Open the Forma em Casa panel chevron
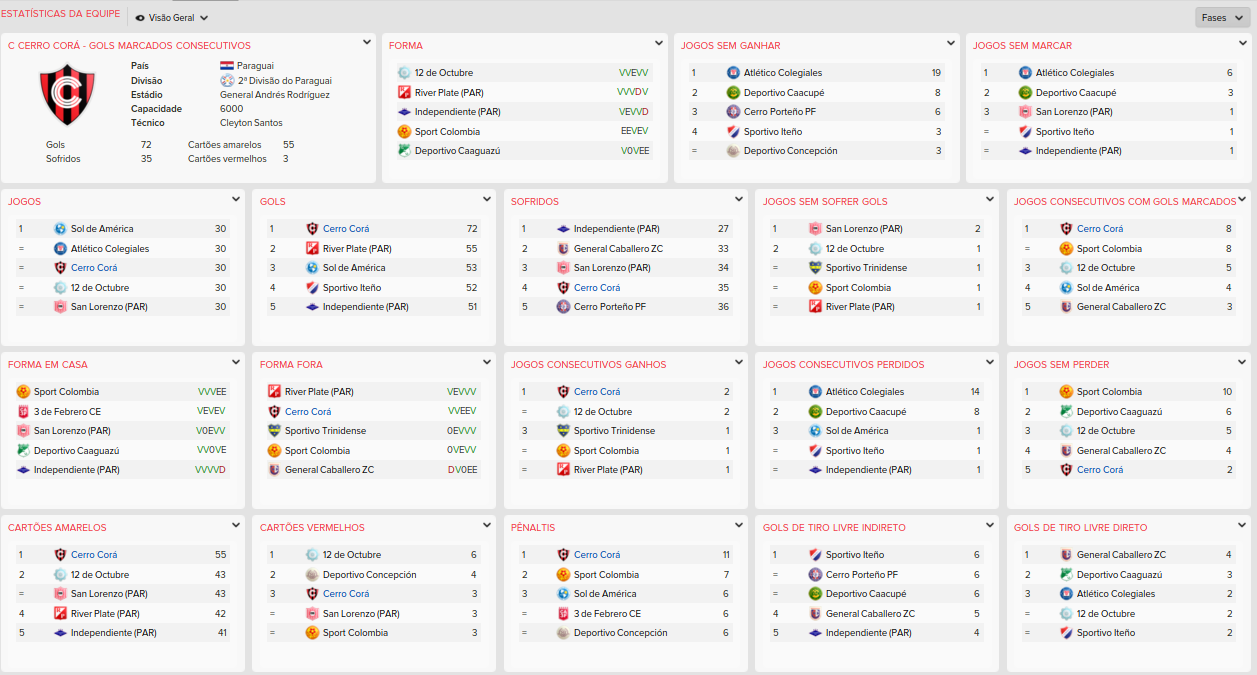The width and height of the screenshot is (1257, 675). point(236,362)
